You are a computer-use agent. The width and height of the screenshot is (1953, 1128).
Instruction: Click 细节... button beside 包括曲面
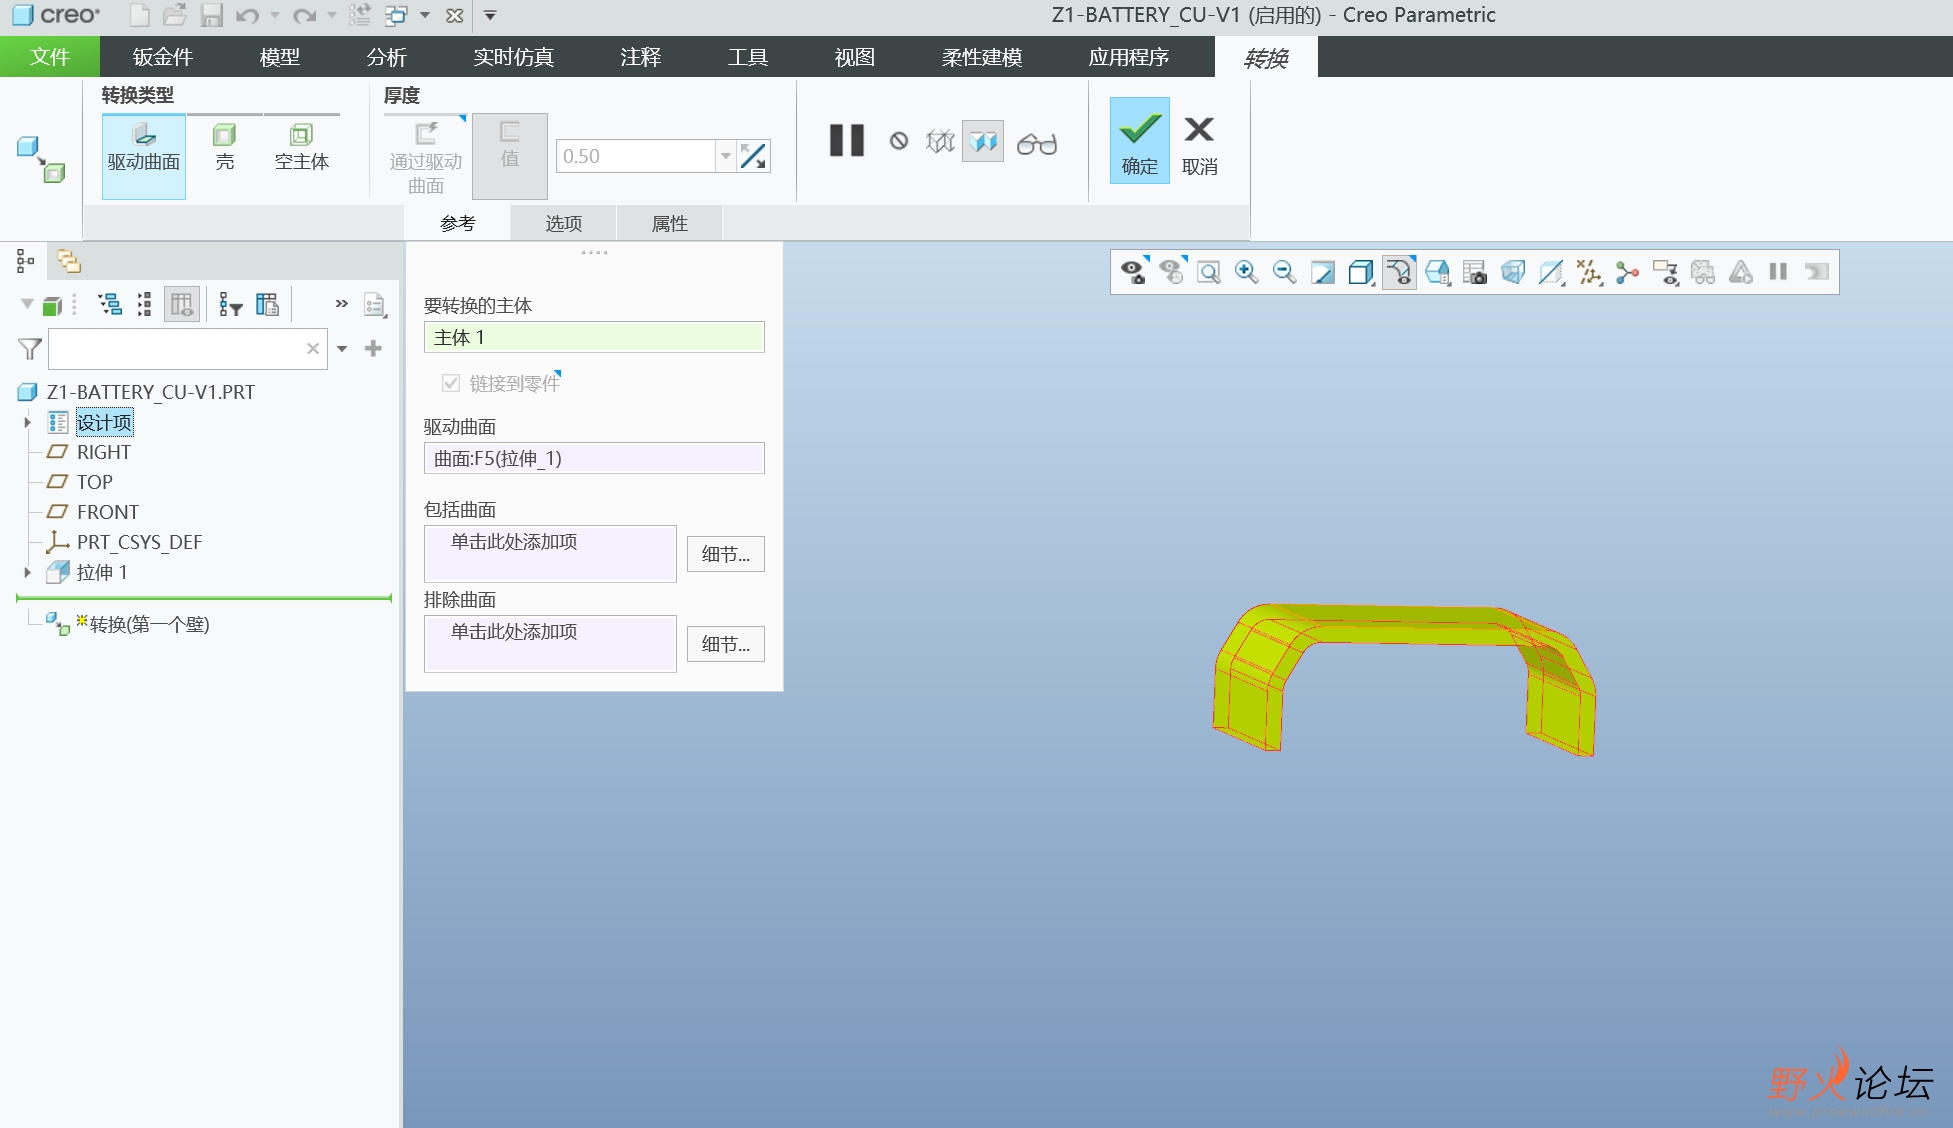click(726, 554)
